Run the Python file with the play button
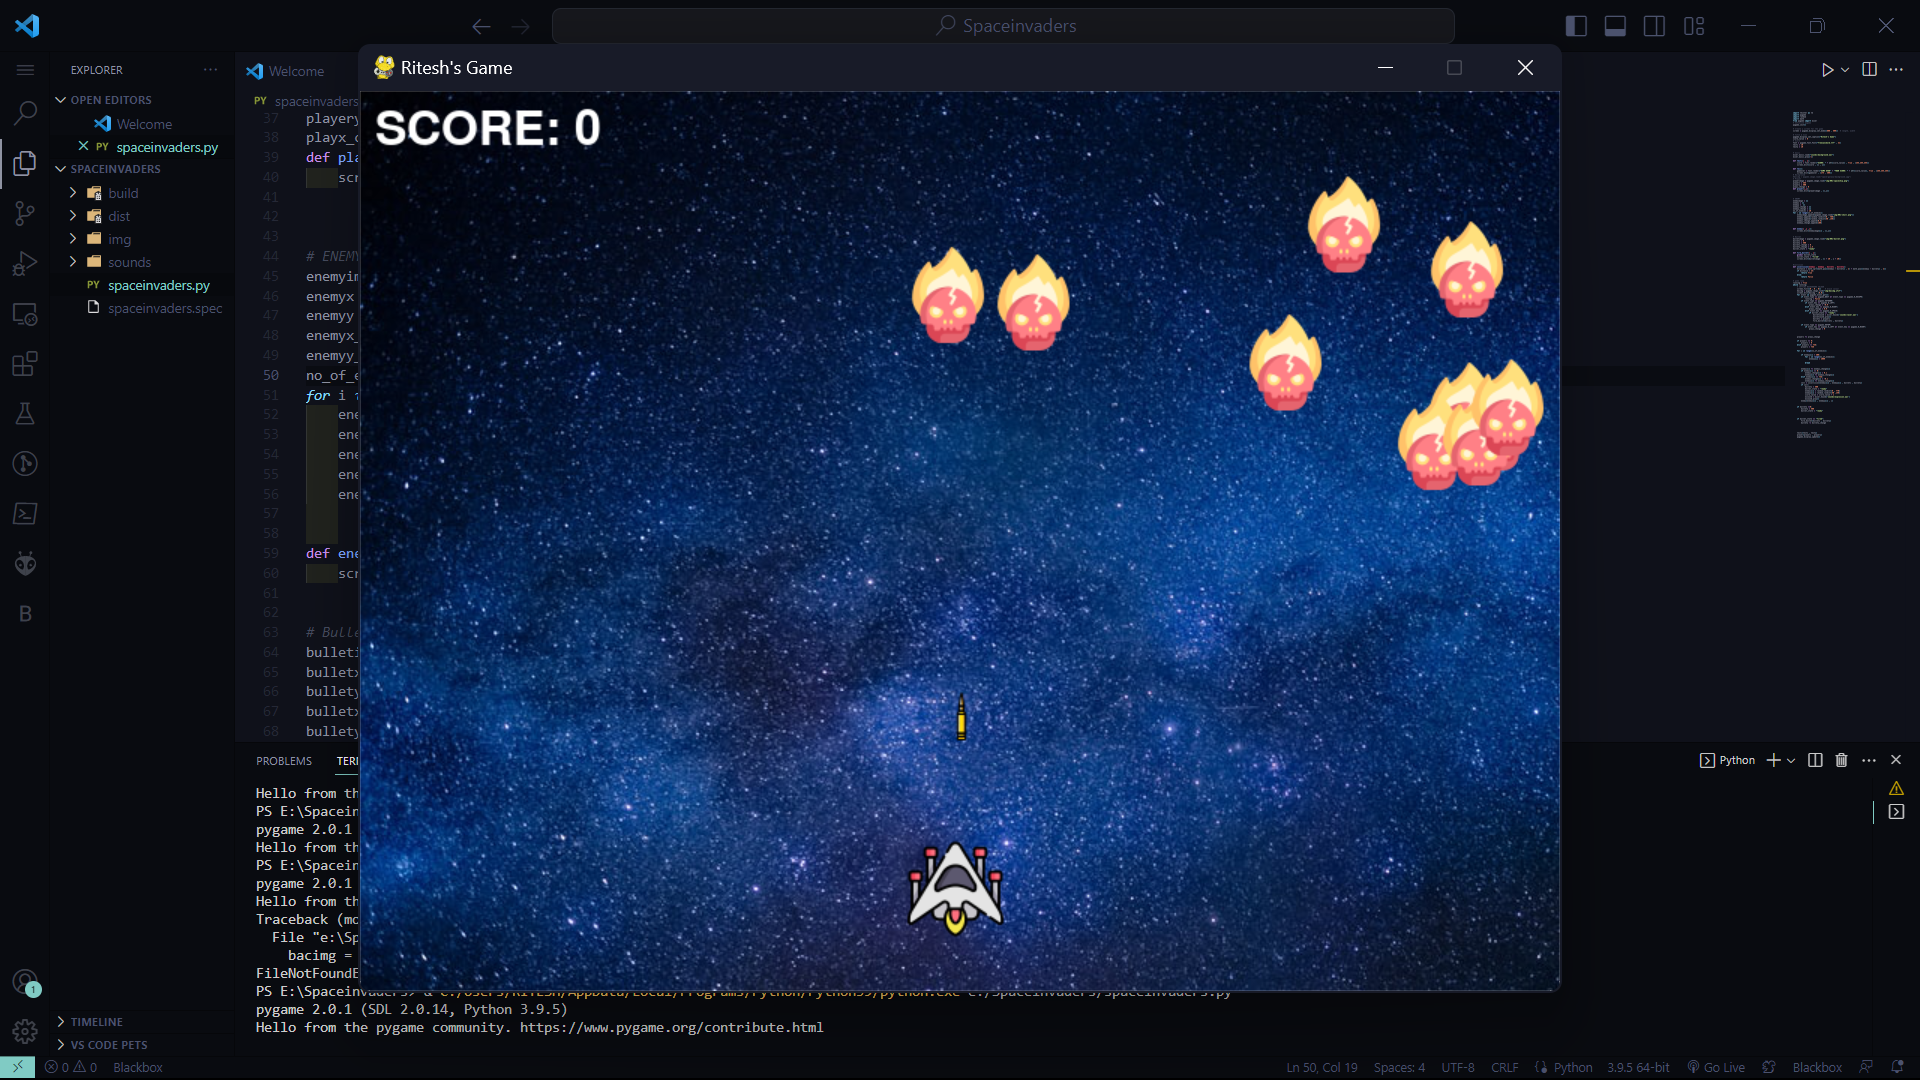 (1828, 70)
